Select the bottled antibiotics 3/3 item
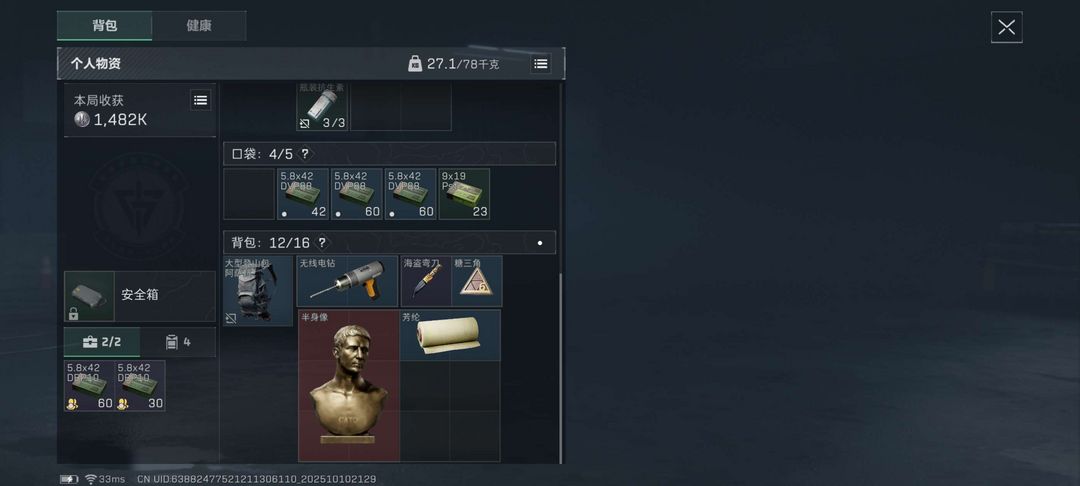 click(x=322, y=105)
